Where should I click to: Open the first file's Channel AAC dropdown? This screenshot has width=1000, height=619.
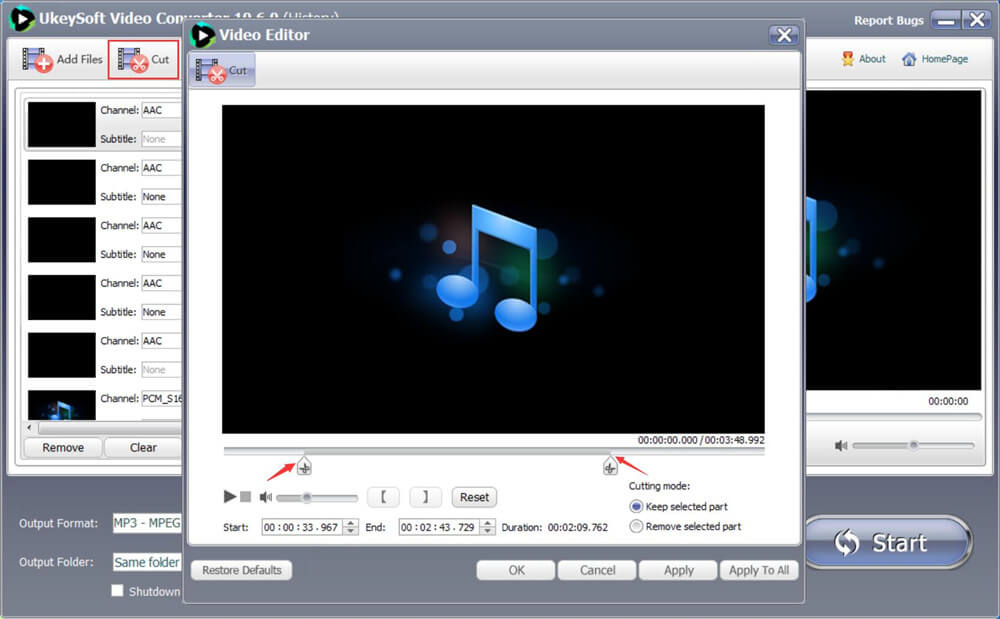[x=161, y=110]
